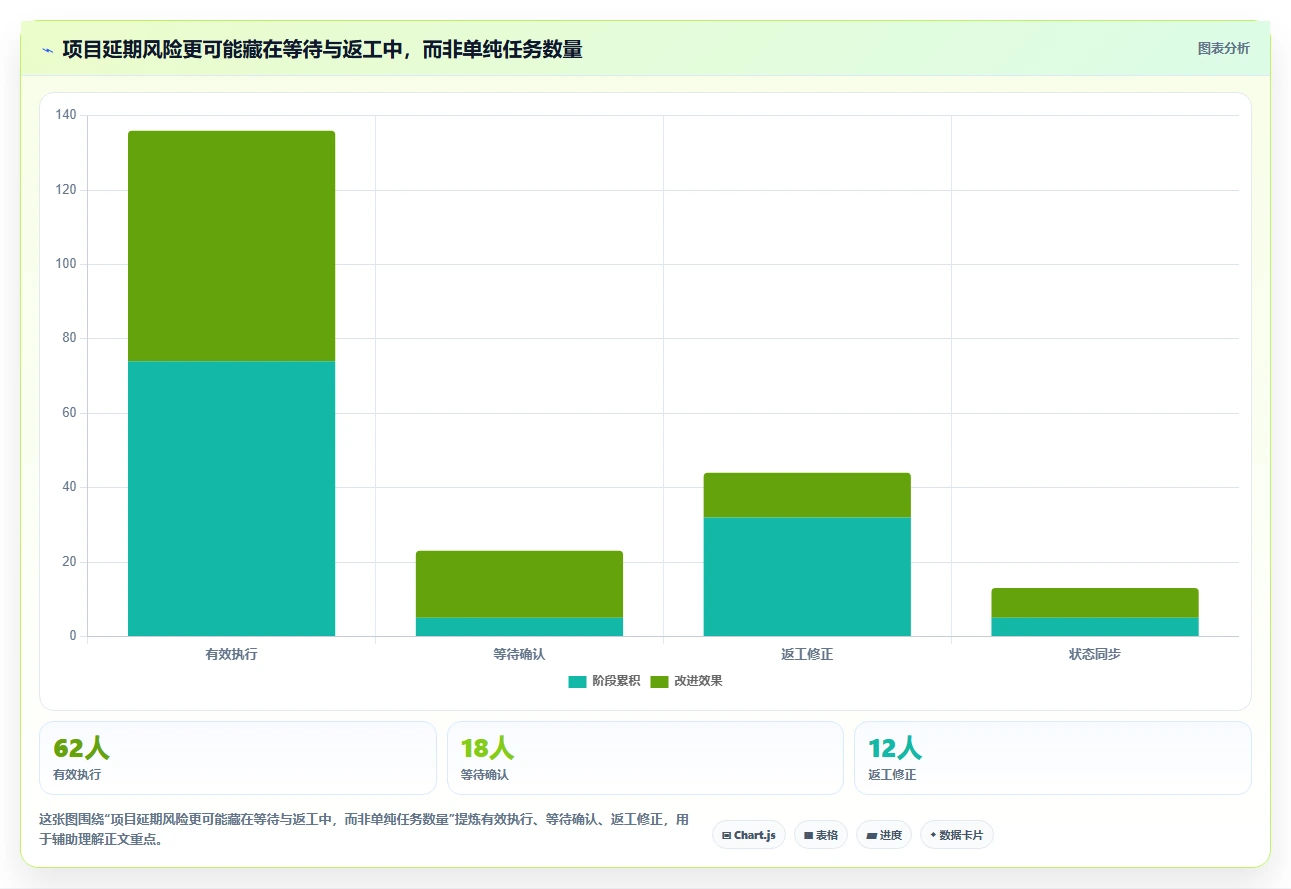The height and width of the screenshot is (889, 1291).
Task: Click the description paragraph below the cards
Action: [364, 829]
